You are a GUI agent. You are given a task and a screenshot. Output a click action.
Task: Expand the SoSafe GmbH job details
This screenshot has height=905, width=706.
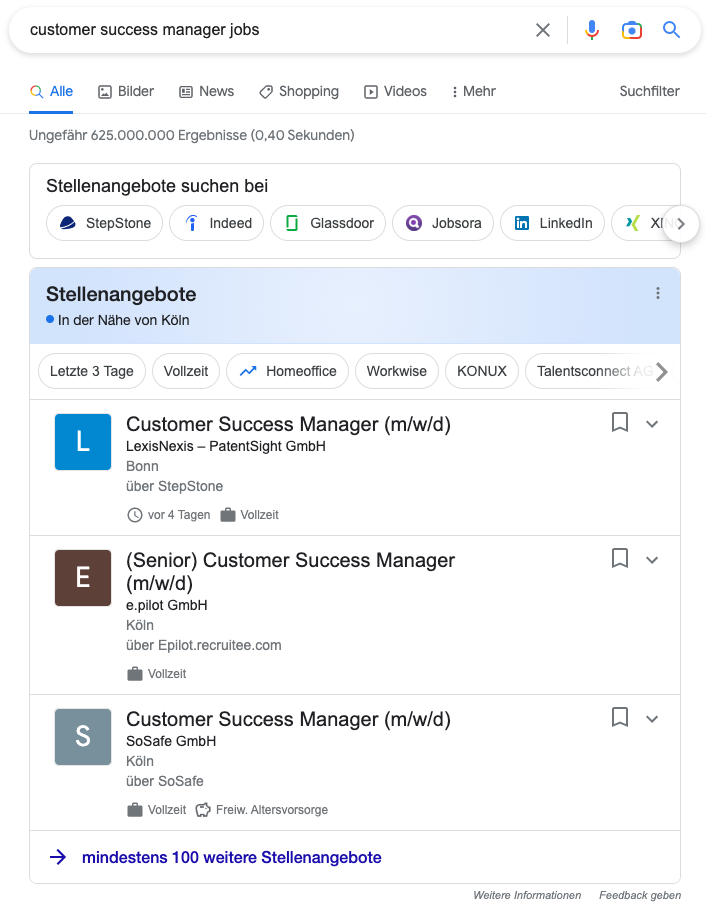(652, 719)
